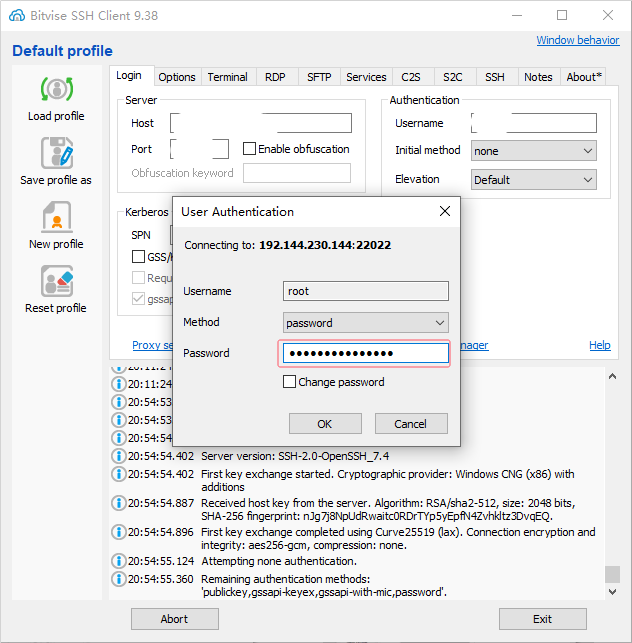Image resolution: width=632 pixels, height=643 pixels.
Task: Click the SHA-256 fingerprint log line
Action: coord(377,516)
